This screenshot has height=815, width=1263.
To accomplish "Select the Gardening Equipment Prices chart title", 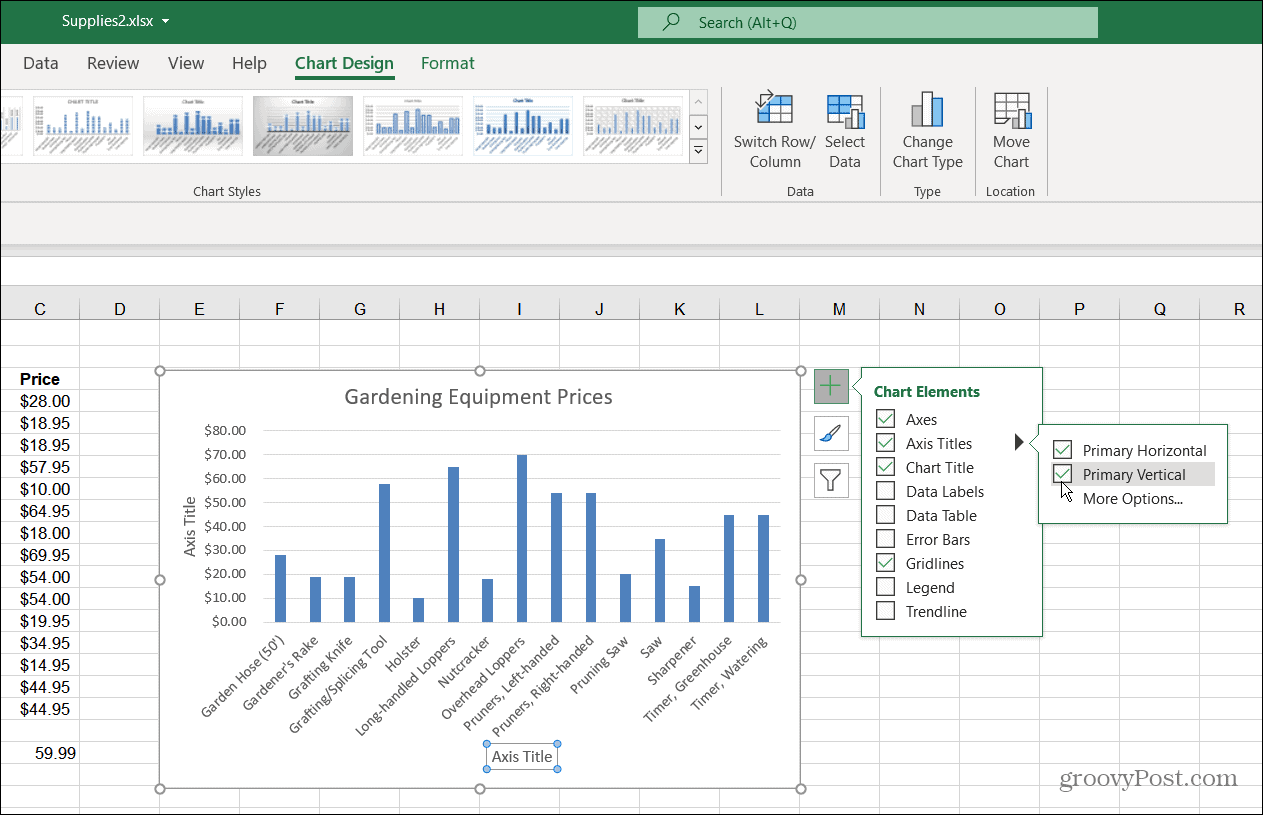I will pyautogui.click(x=478, y=397).
